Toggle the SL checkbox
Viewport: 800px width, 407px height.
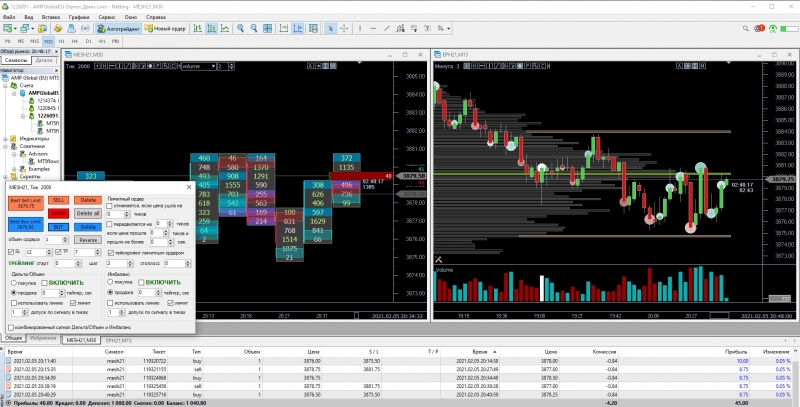(11, 252)
